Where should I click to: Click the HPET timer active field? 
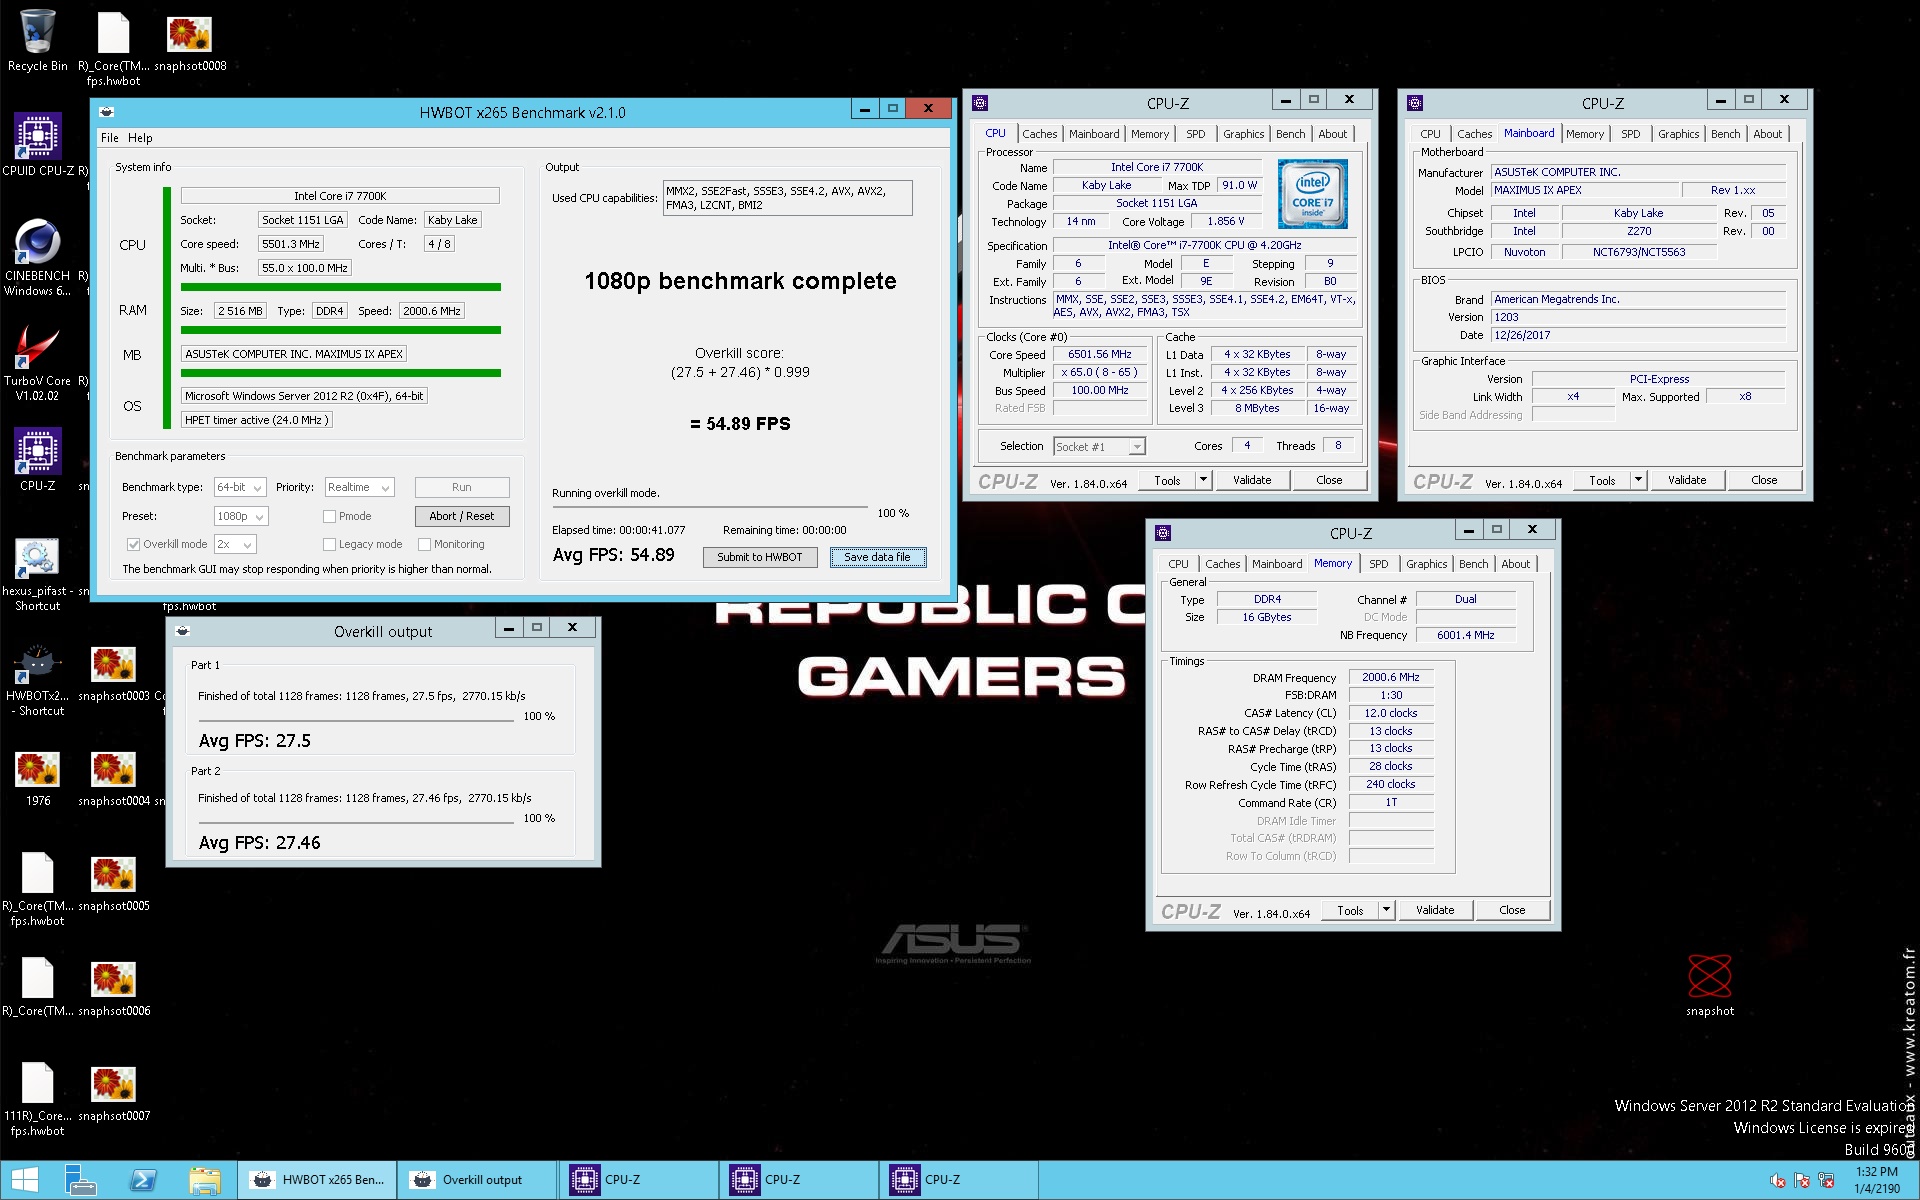[256, 420]
